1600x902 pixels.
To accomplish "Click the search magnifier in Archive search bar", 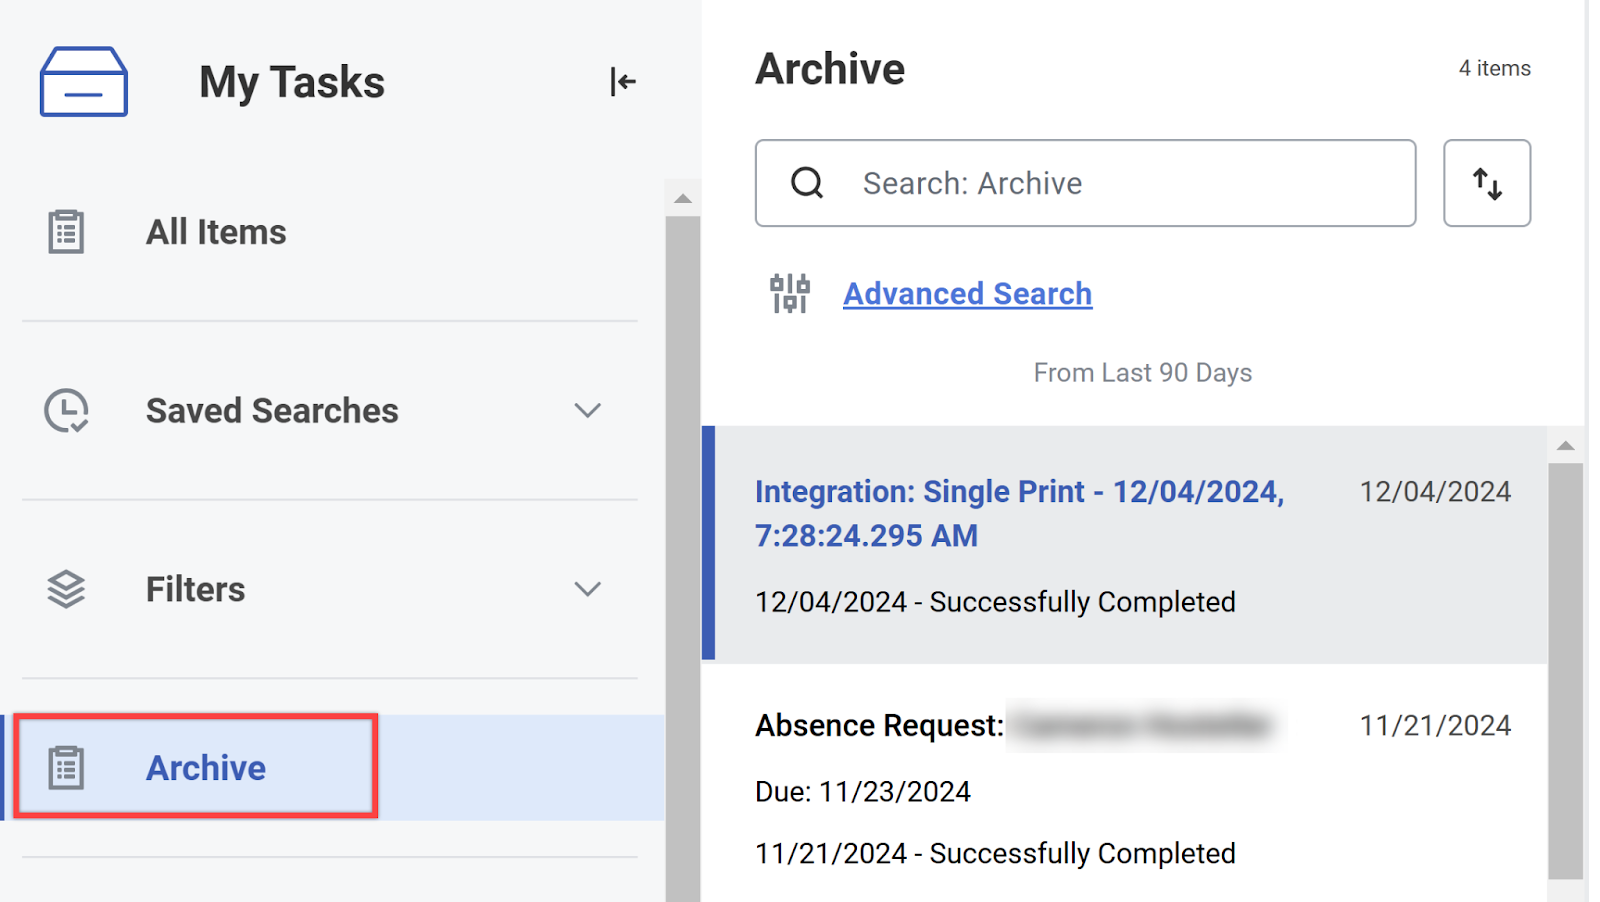I will pyautogui.click(x=806, y=183).
